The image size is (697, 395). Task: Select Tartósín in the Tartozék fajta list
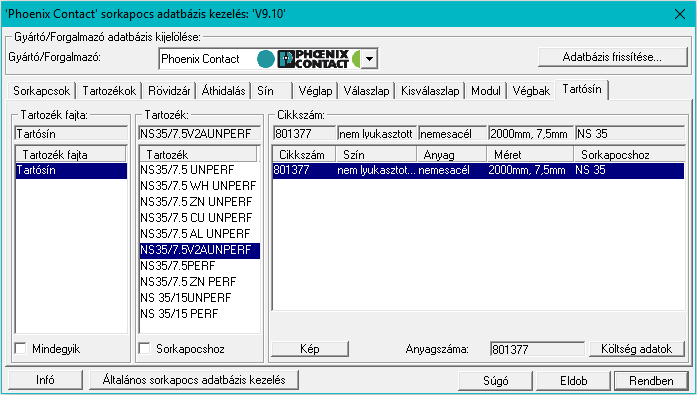71,170
